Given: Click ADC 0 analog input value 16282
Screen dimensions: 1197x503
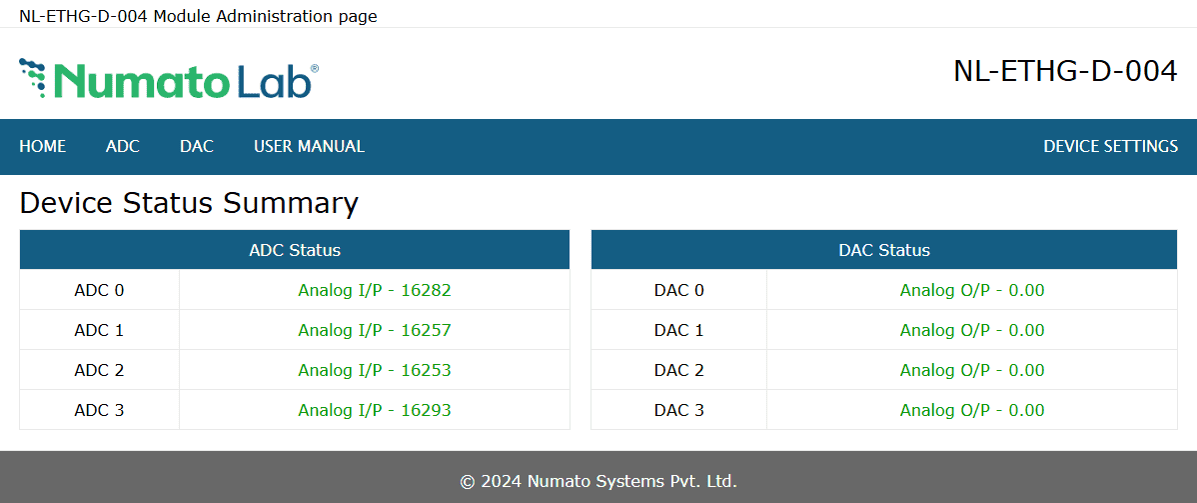Looking at the screenshot, I should [375, 290].
